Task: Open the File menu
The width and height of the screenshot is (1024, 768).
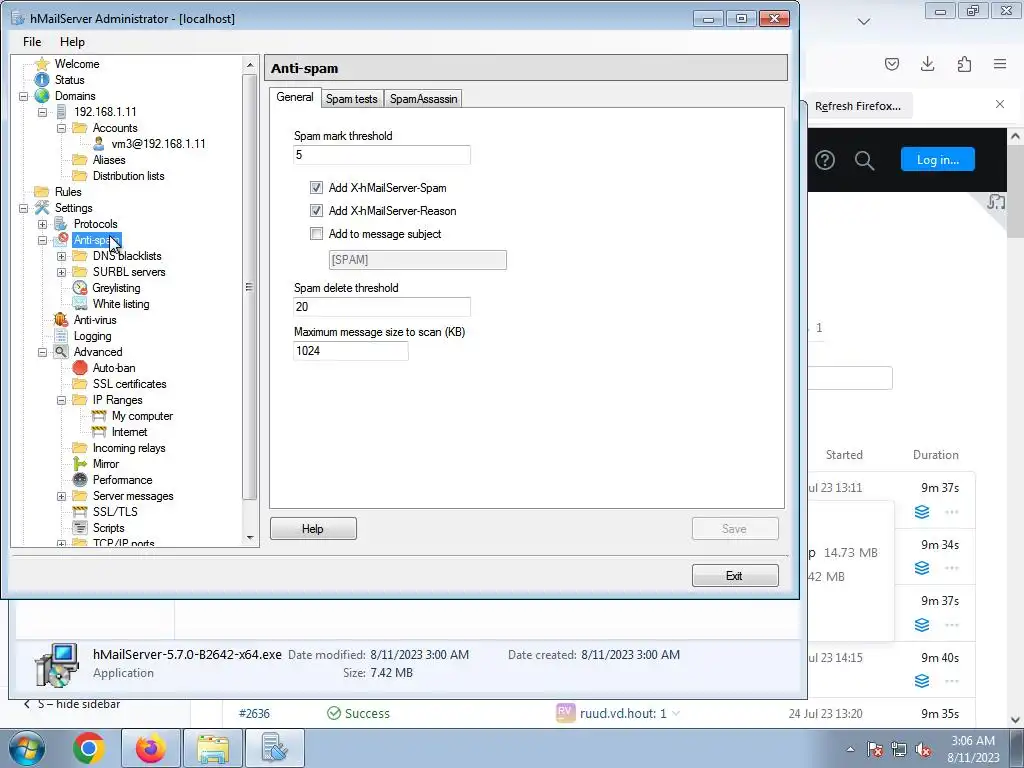Action: tap(32, 42)
